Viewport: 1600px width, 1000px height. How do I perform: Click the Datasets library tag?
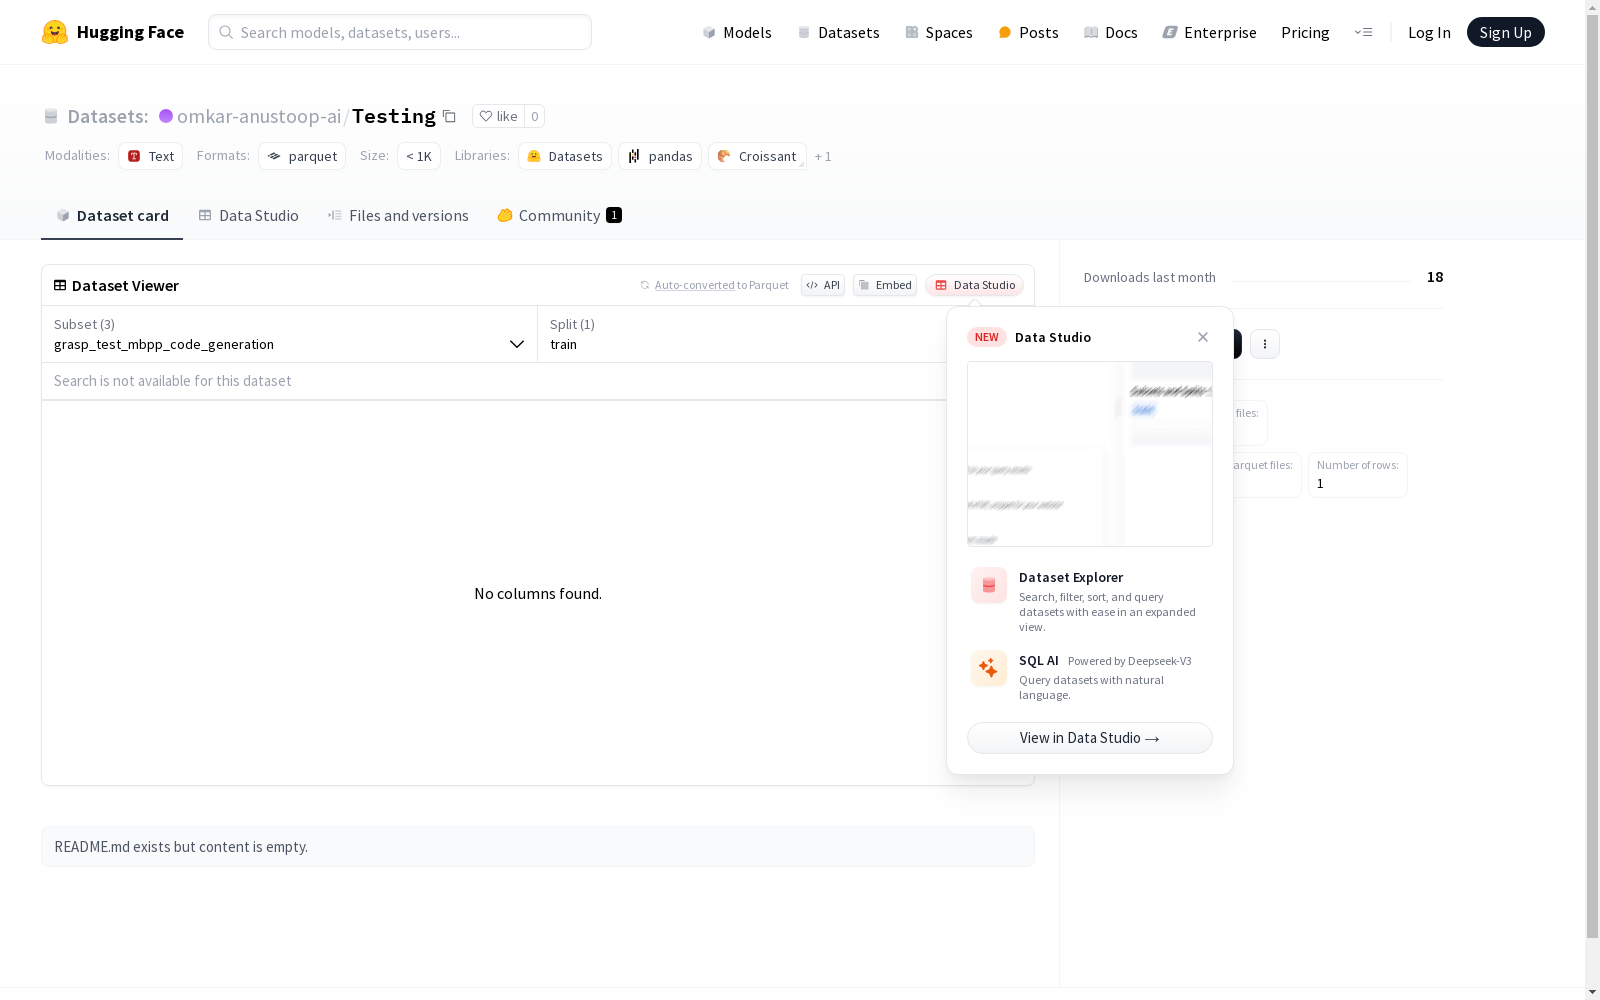565,156
